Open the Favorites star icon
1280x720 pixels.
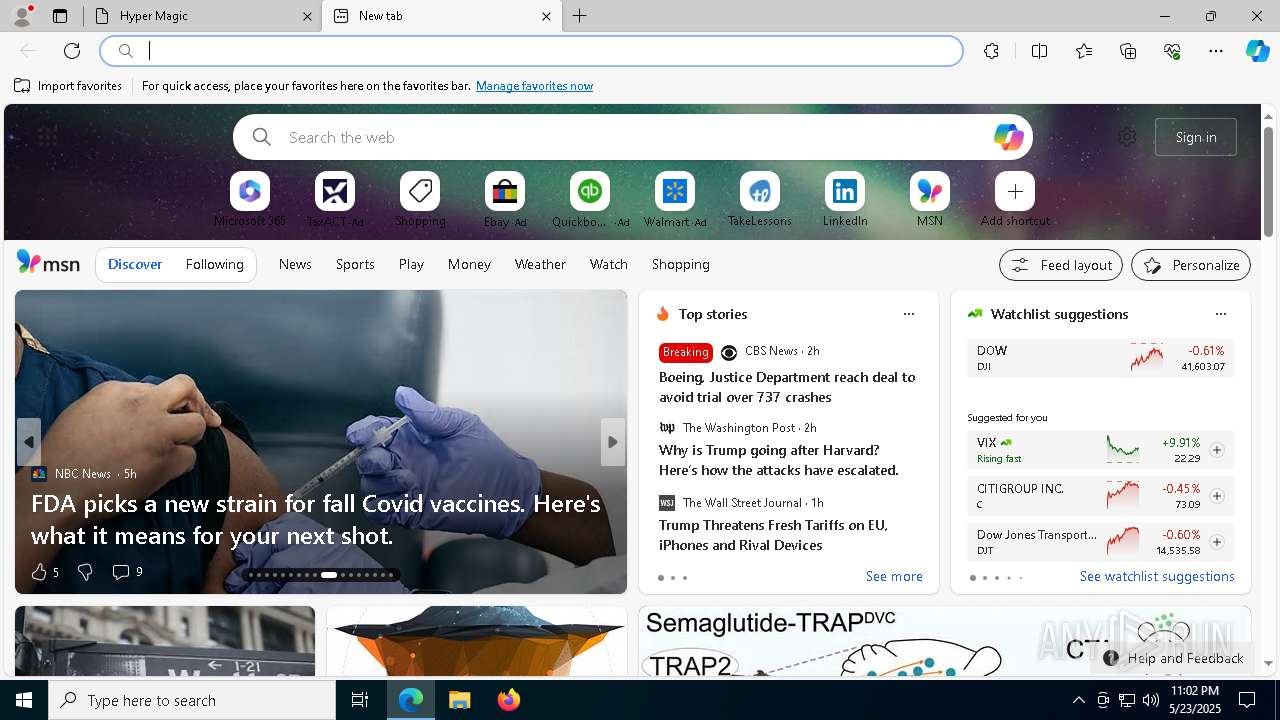pos(1084,51)
